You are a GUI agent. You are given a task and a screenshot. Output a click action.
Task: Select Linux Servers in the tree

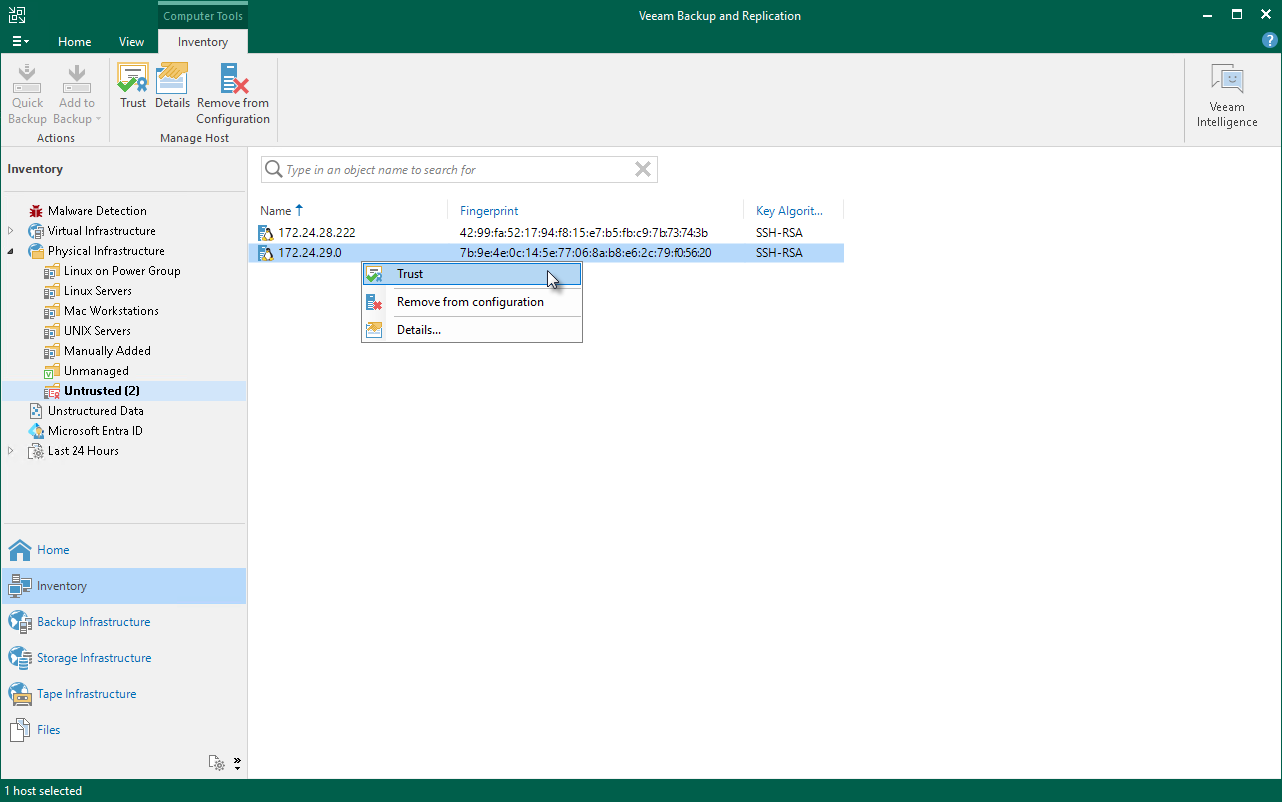coord(98,291)
